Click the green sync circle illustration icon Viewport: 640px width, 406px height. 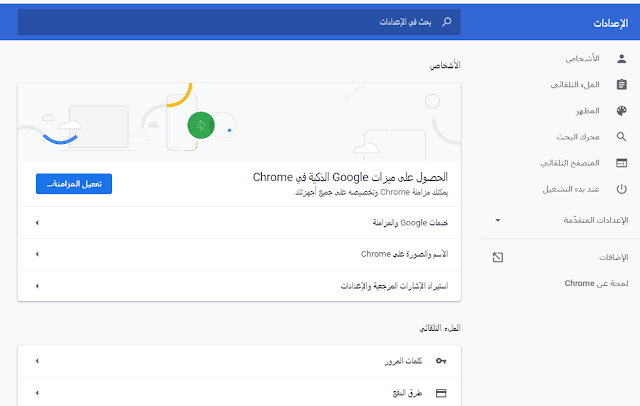coord(201,125)
